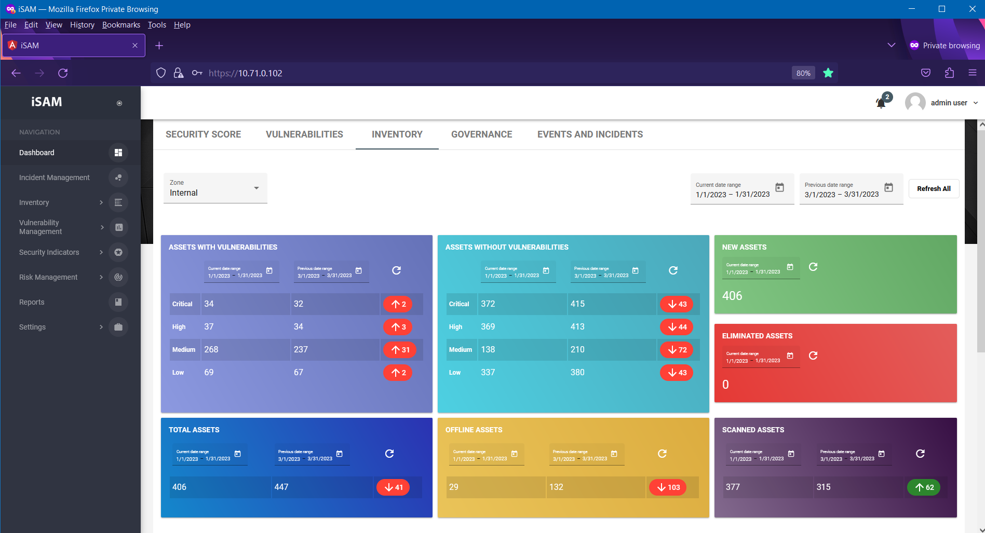985x533 pixels.
Task: Click the Firefox bookmark star icon
Action: coord(828,73)
